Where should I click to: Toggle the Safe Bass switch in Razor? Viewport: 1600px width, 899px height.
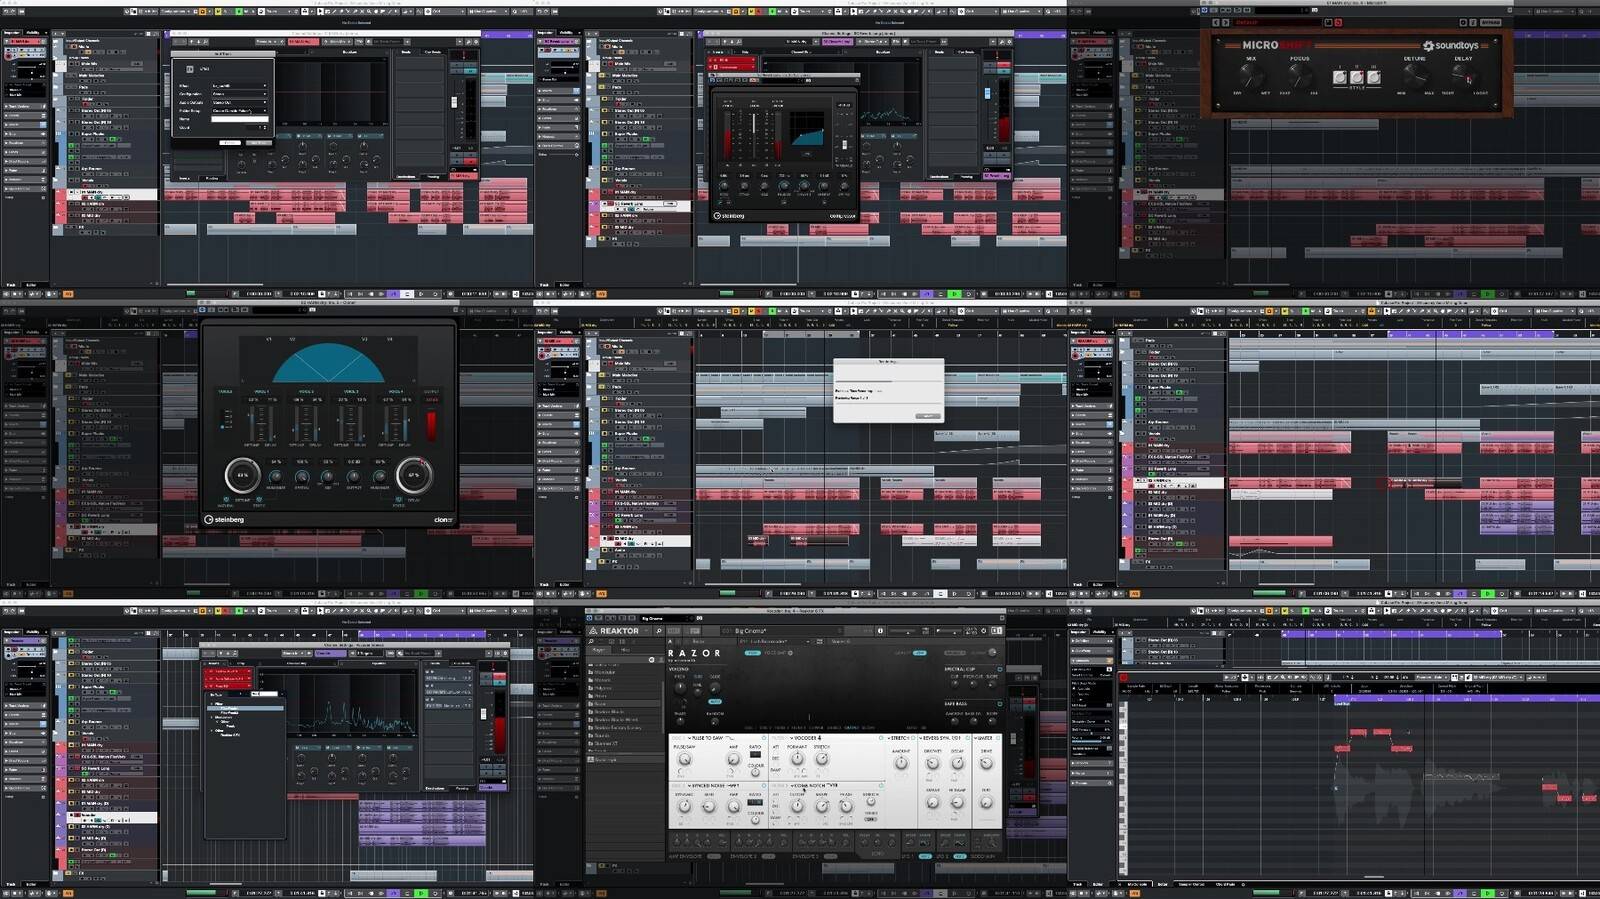pos(1000,704)
